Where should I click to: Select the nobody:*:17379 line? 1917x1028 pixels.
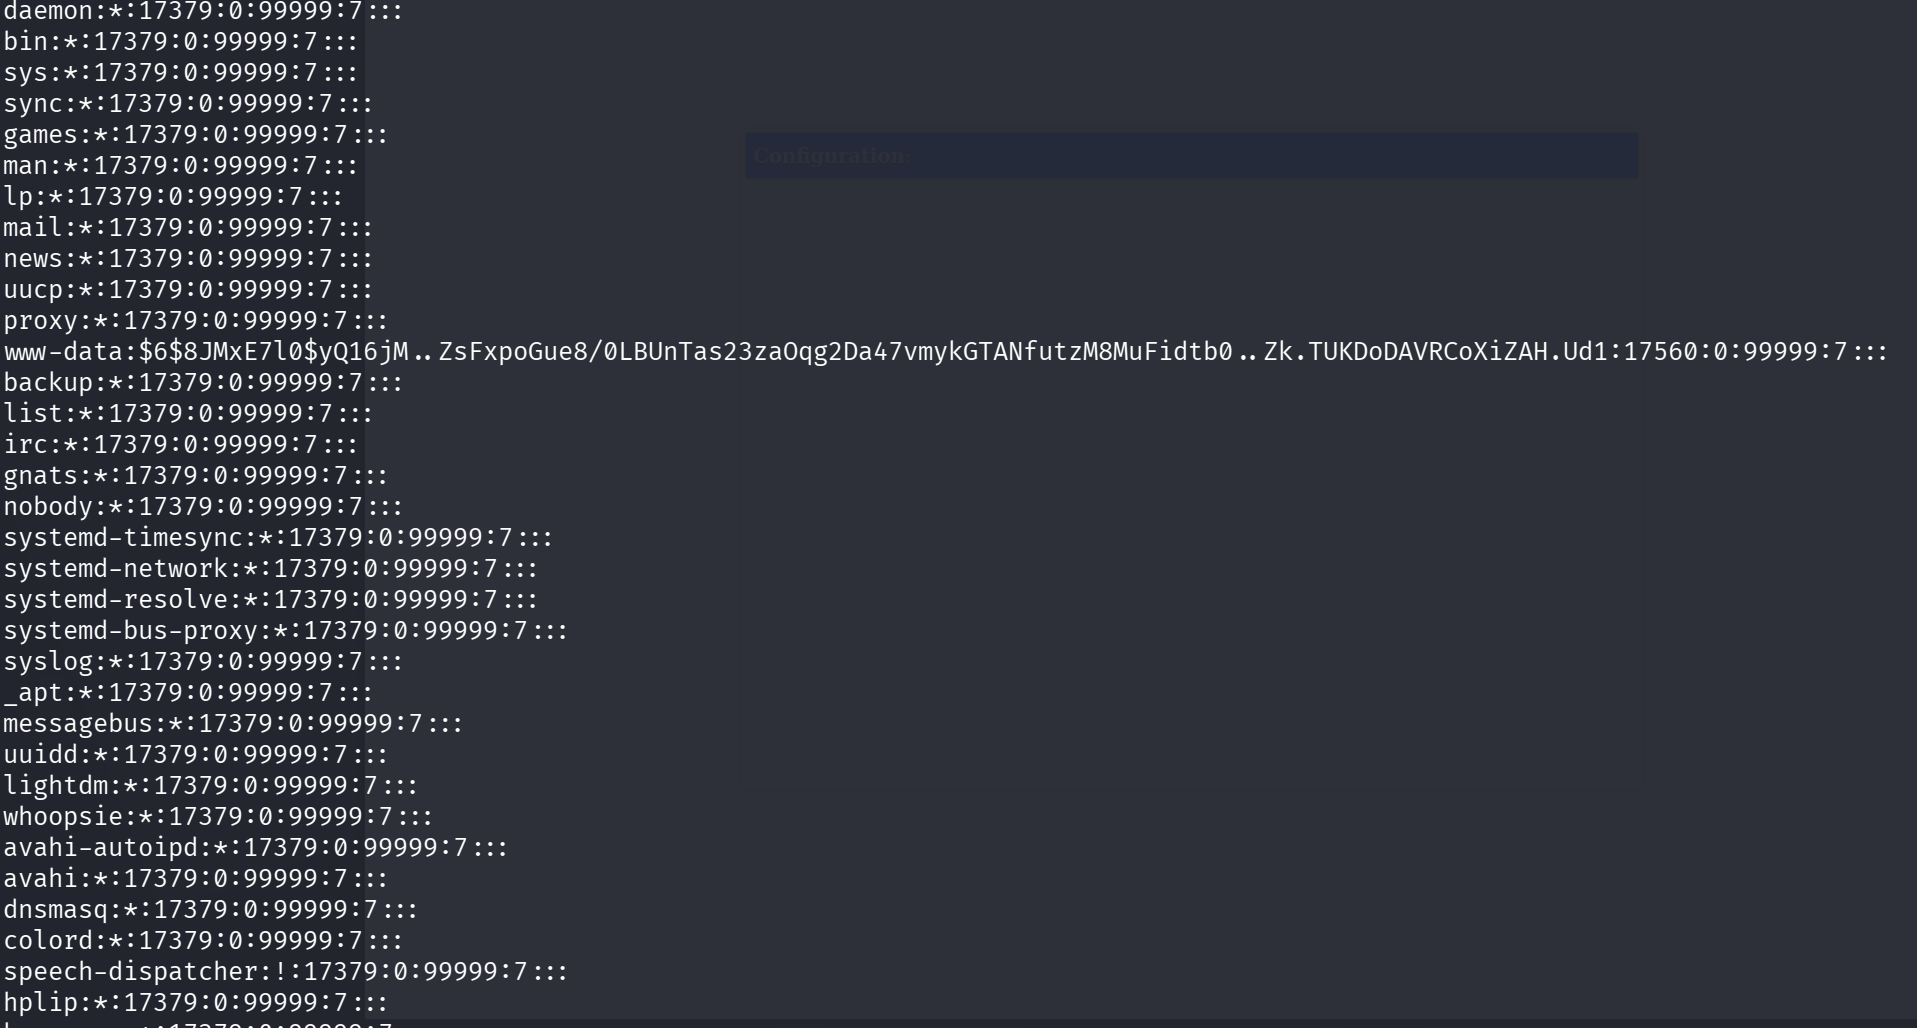pos(203,507)
